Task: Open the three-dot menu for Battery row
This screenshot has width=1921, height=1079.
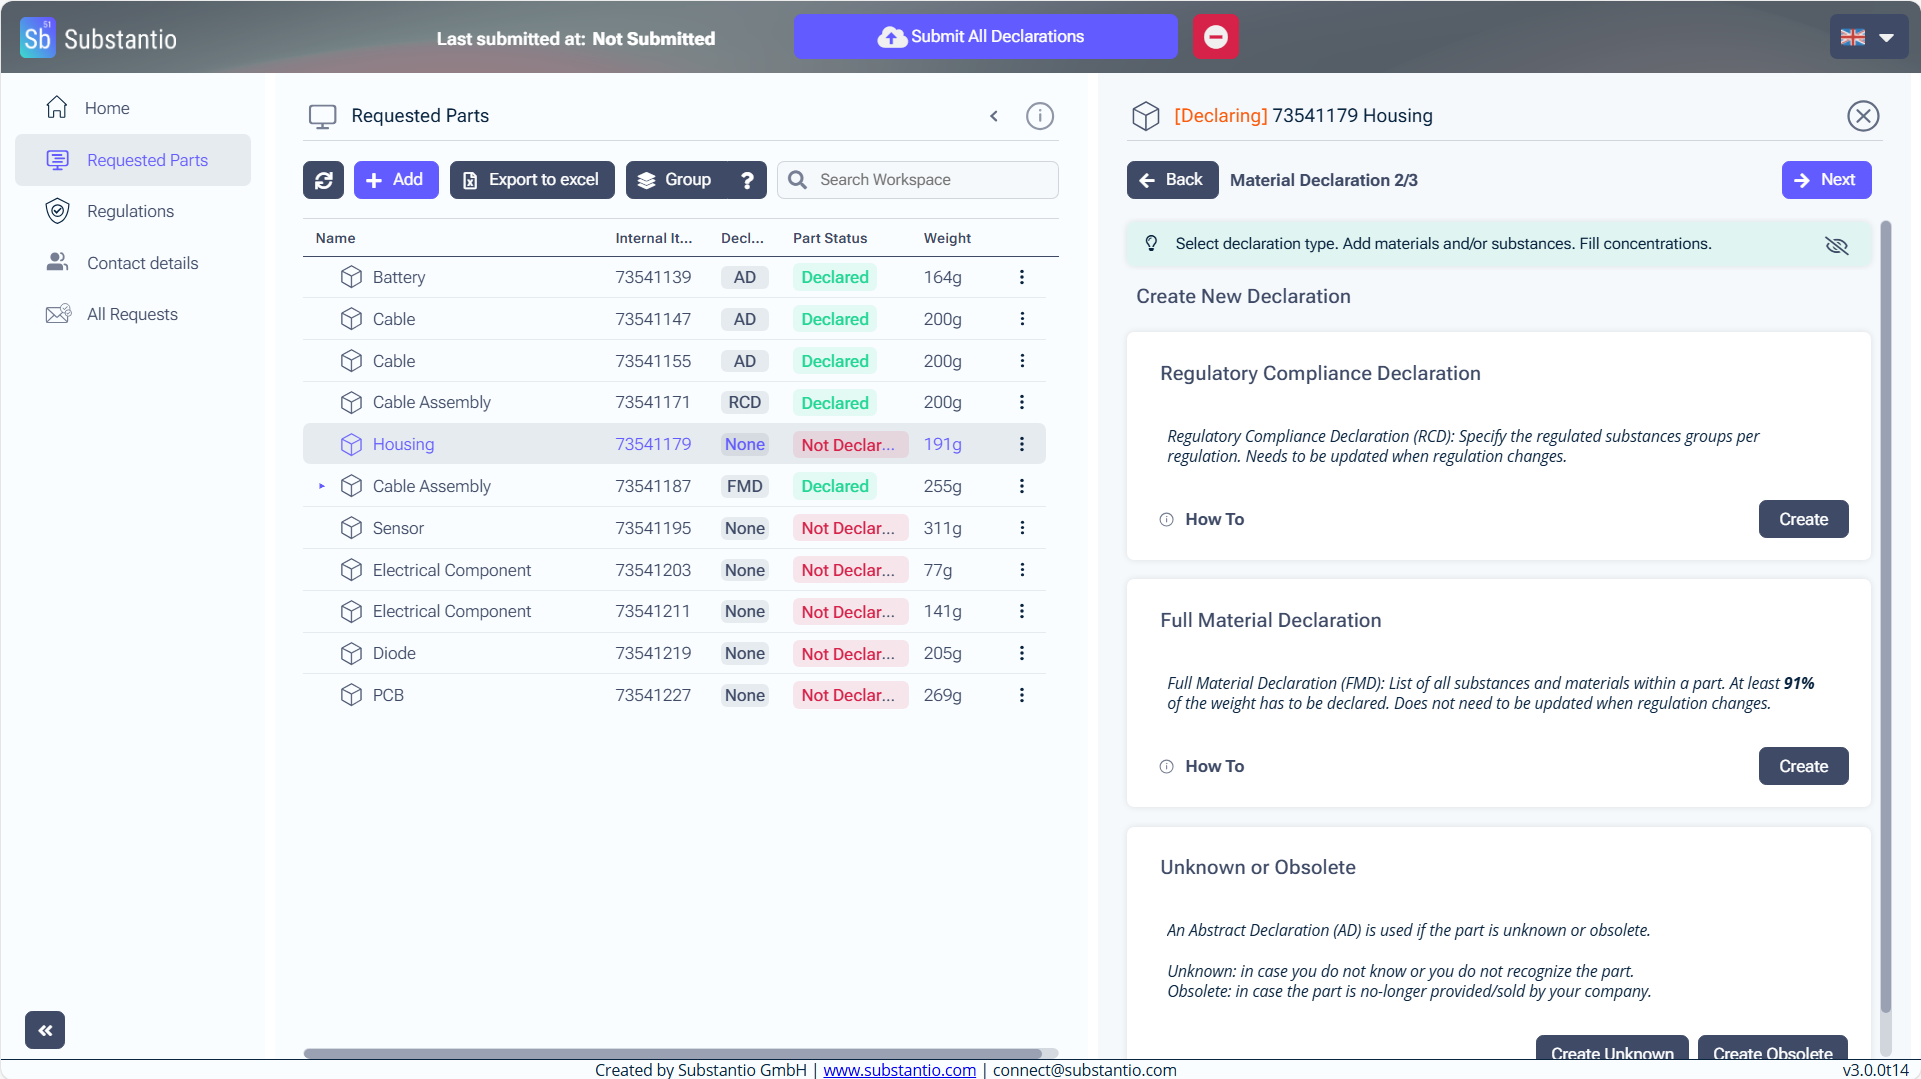Action: [1021, 277]
